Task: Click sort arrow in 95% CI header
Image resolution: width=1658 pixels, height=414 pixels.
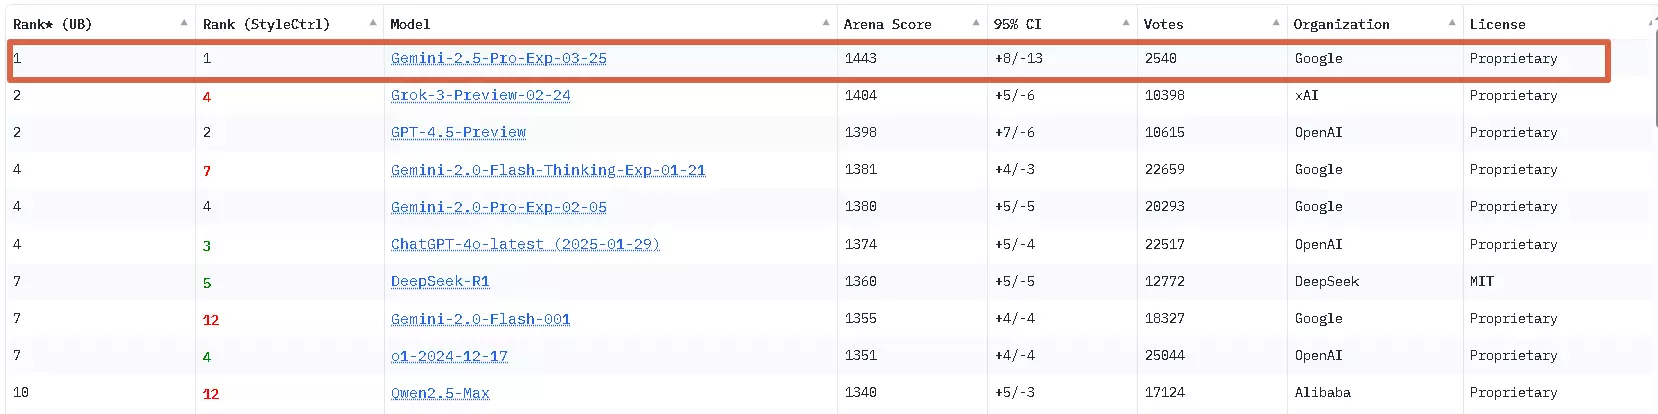Action: point(1126,23)
